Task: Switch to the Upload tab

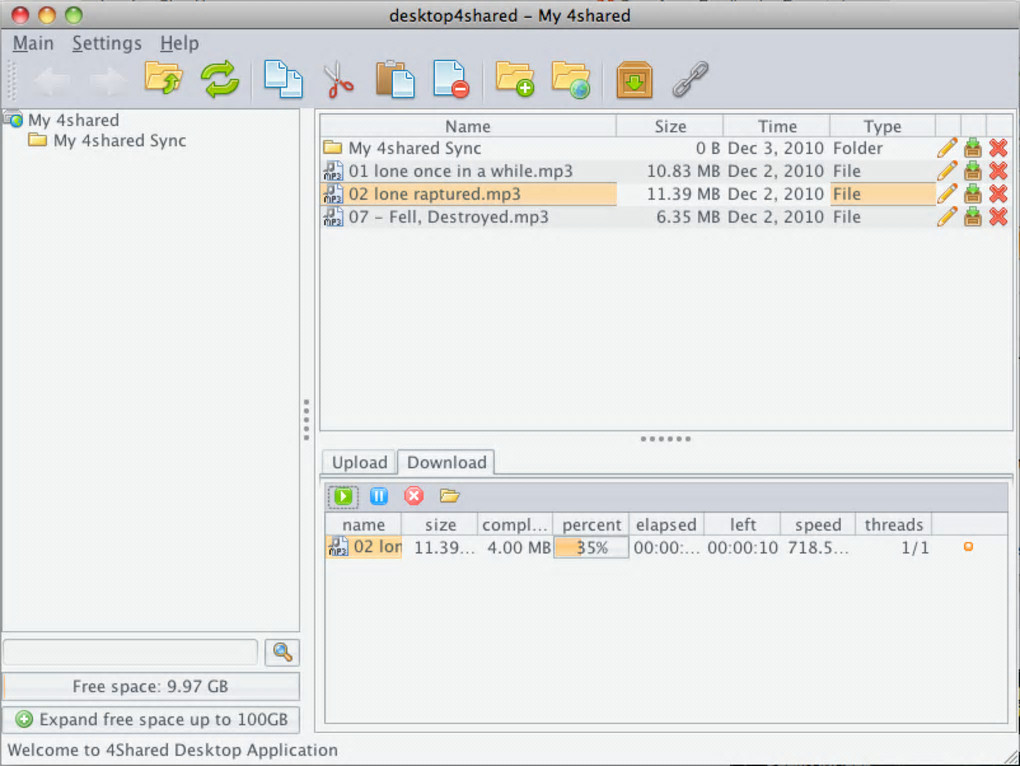Action: click(x=359, y=462)
